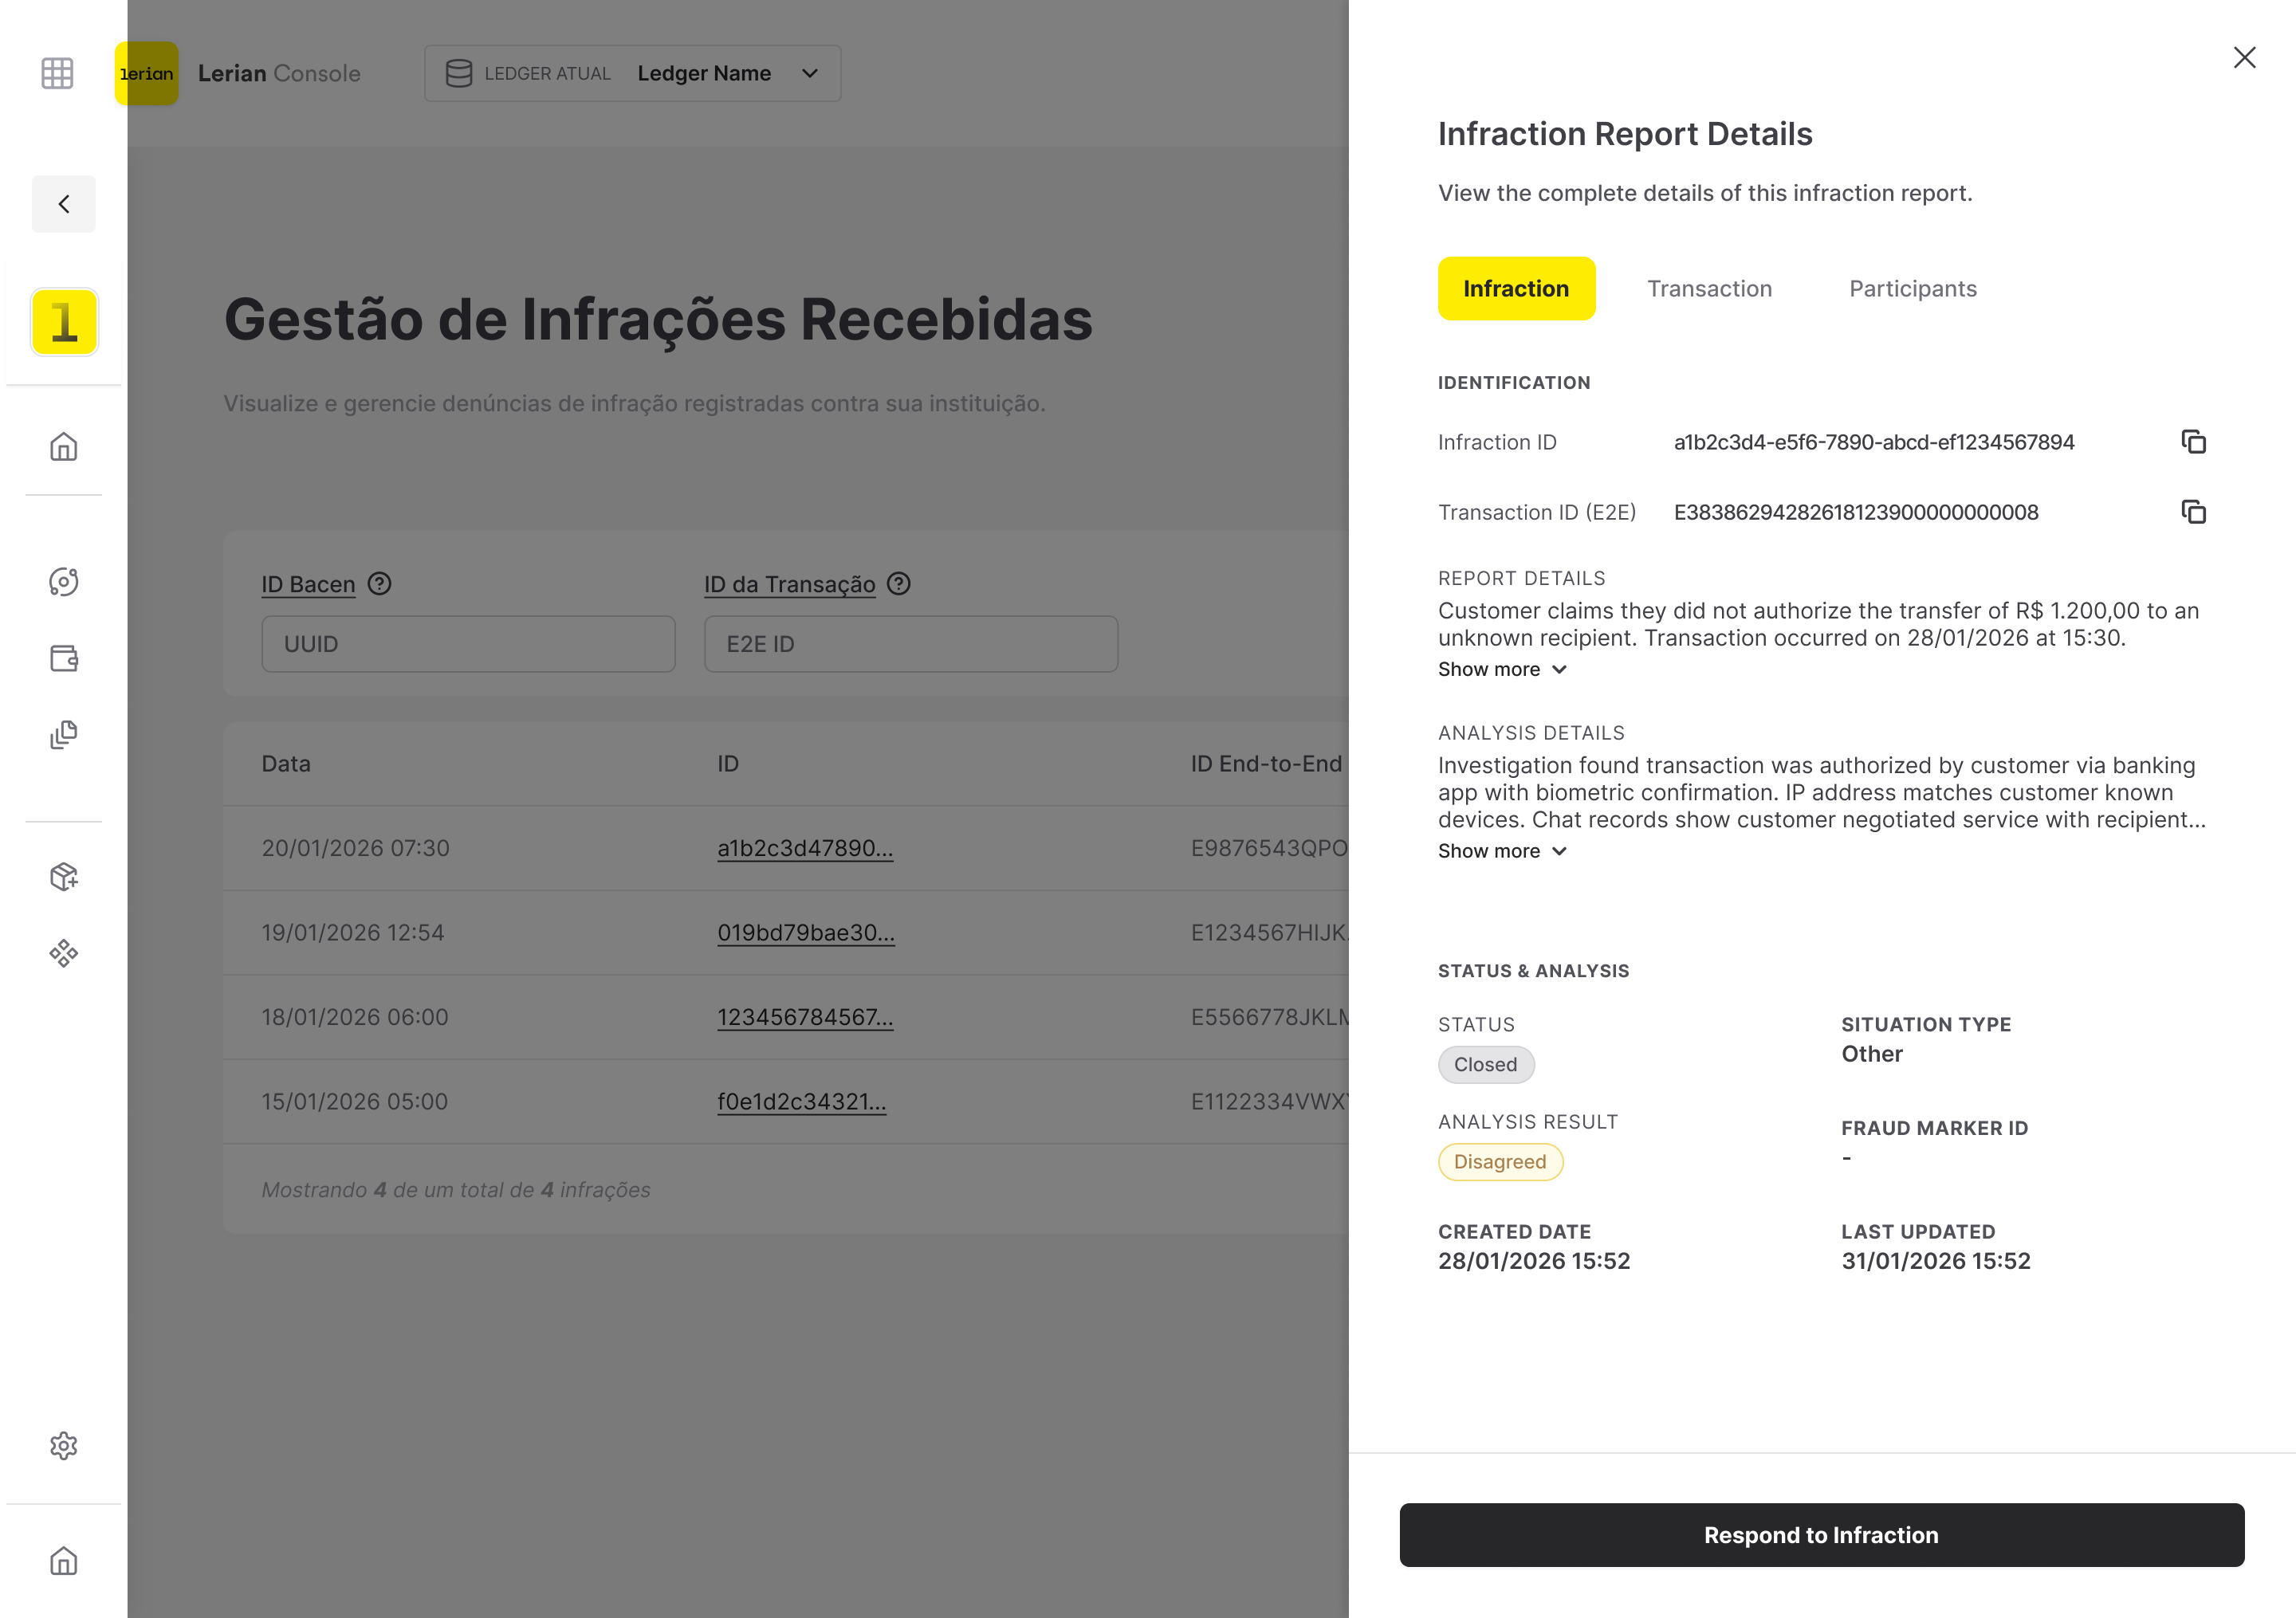
Task: Click the Mostrando 4 de um total footer
Action: (456, 1190)
